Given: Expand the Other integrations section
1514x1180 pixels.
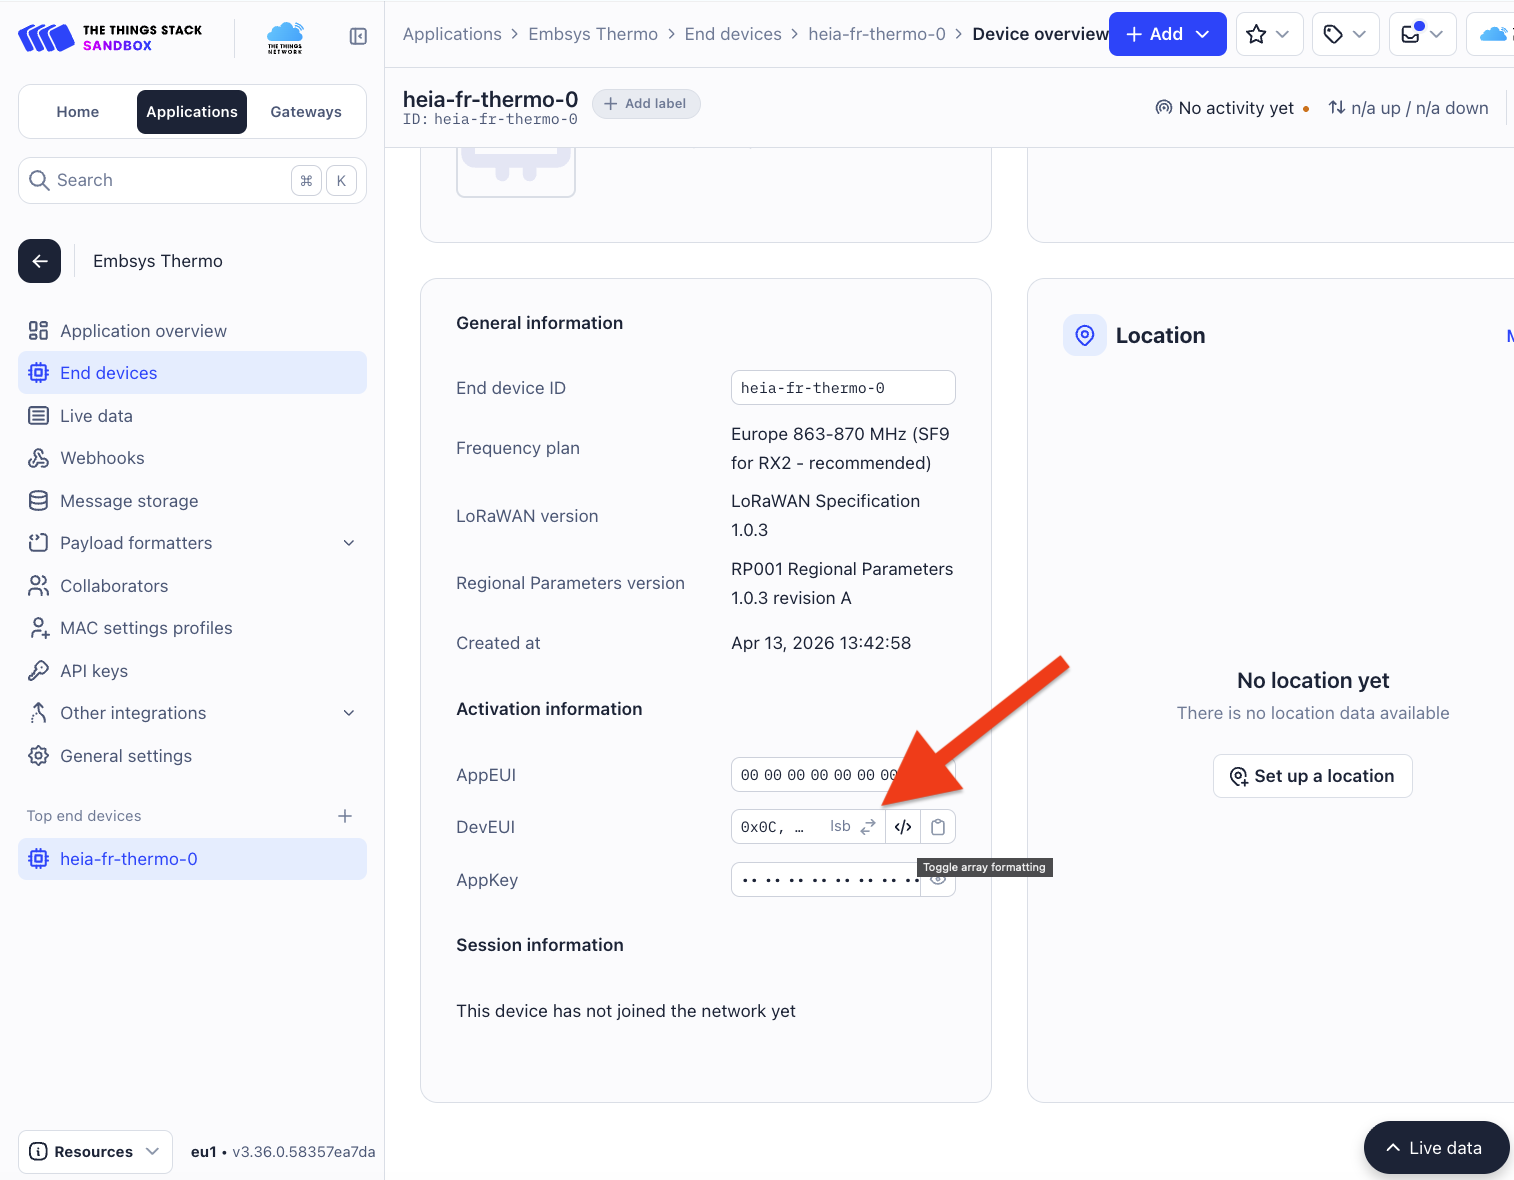Looking at the screenshot, I should 349,713.
